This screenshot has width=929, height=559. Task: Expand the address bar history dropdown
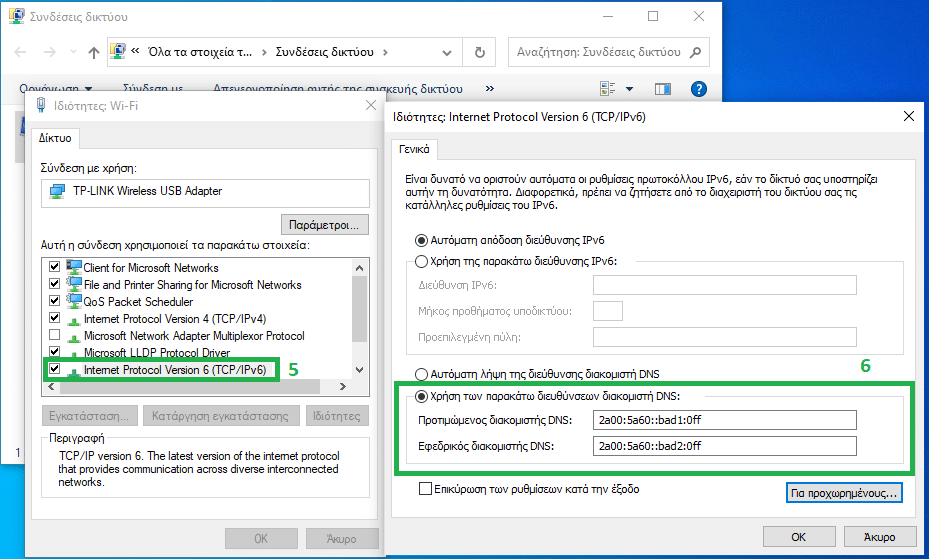pyautogui.click(x=447, y=53)
